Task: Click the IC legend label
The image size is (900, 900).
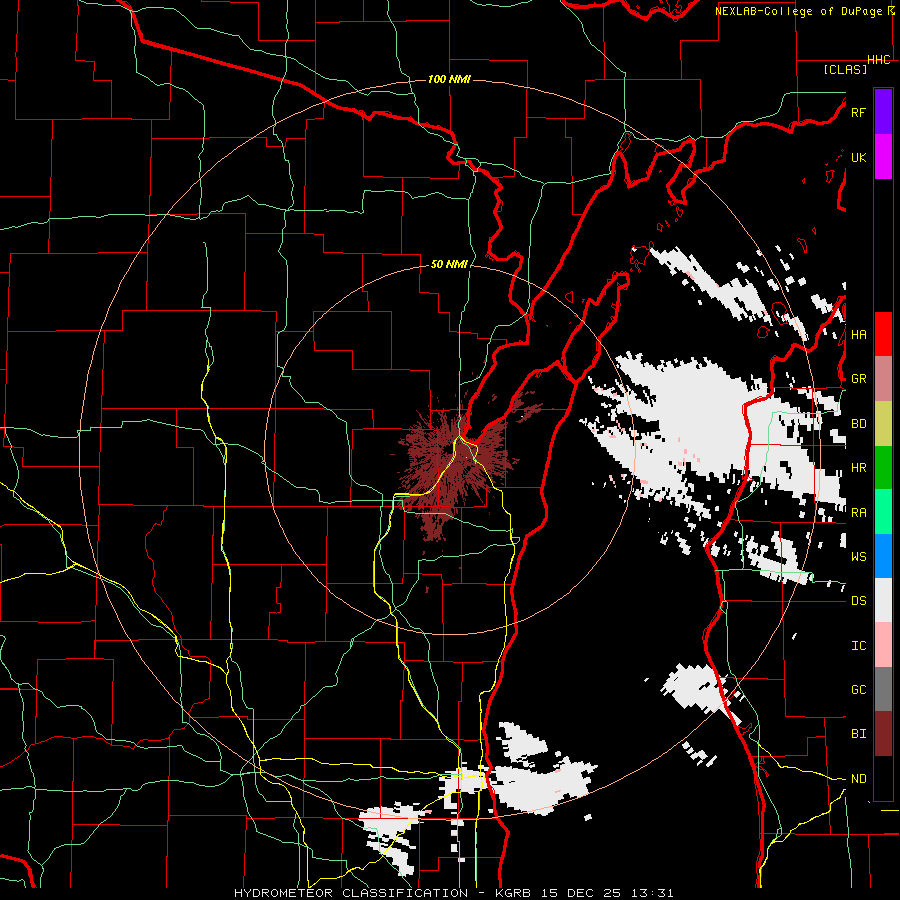Action: pos(858,646)
